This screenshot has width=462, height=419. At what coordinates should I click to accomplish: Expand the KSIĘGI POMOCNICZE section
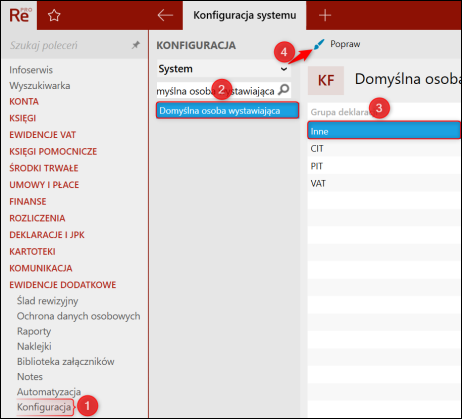(53, 151)
